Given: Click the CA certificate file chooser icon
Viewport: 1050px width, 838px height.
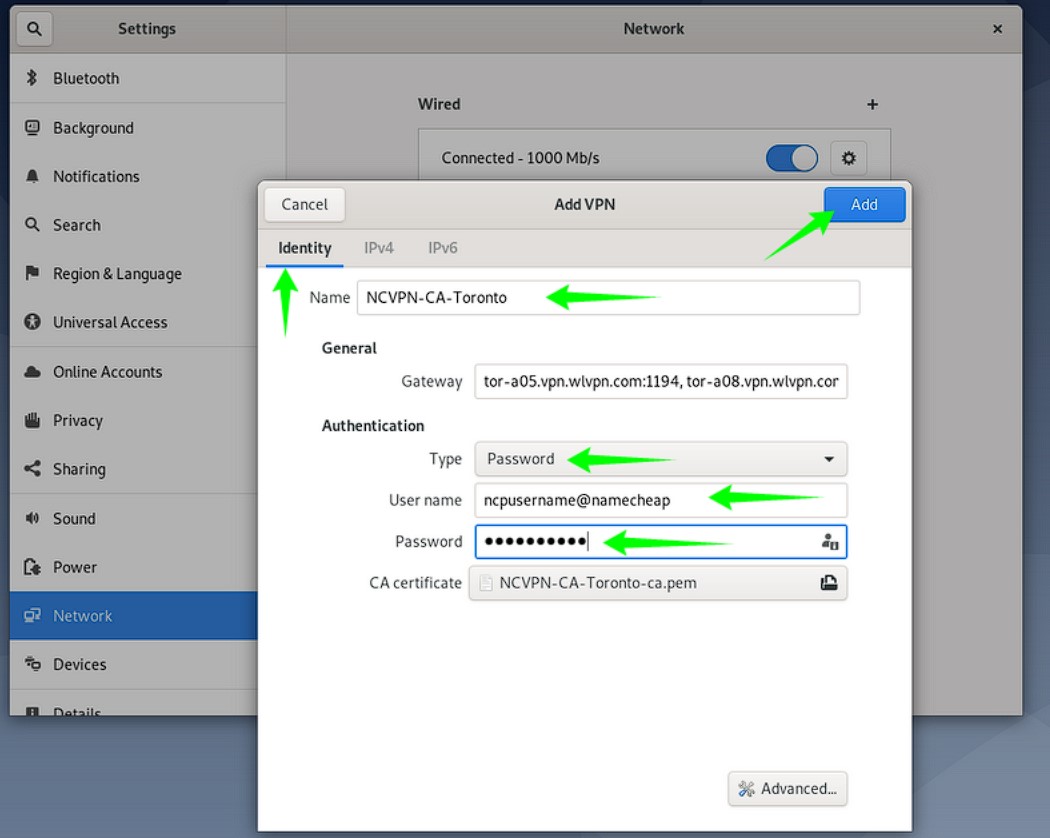Looking at the screenshot, I should pos(829,583).
